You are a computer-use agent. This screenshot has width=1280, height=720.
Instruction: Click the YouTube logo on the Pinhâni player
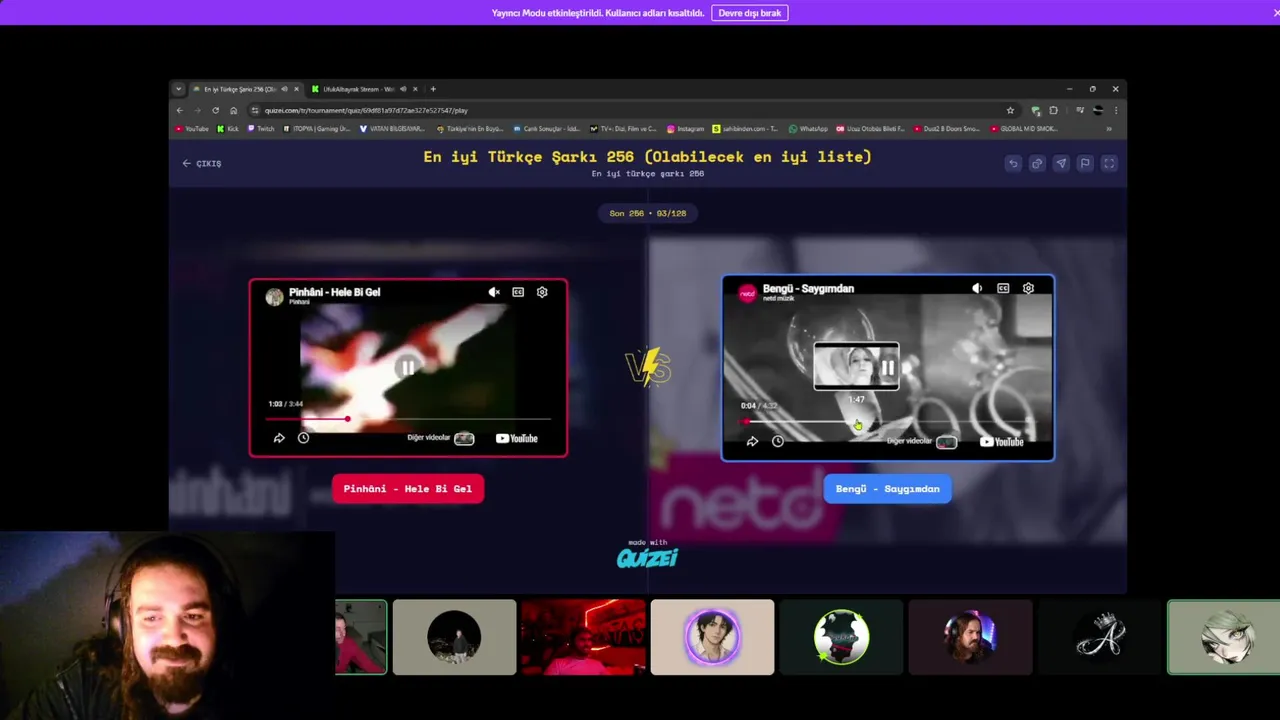coord(517,438)
